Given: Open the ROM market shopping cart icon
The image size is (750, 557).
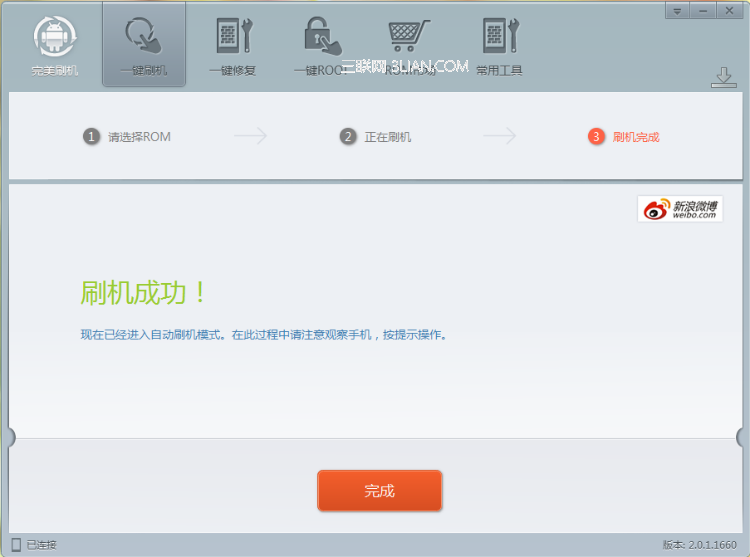Looking at the screenshot, I should (409, 35).
